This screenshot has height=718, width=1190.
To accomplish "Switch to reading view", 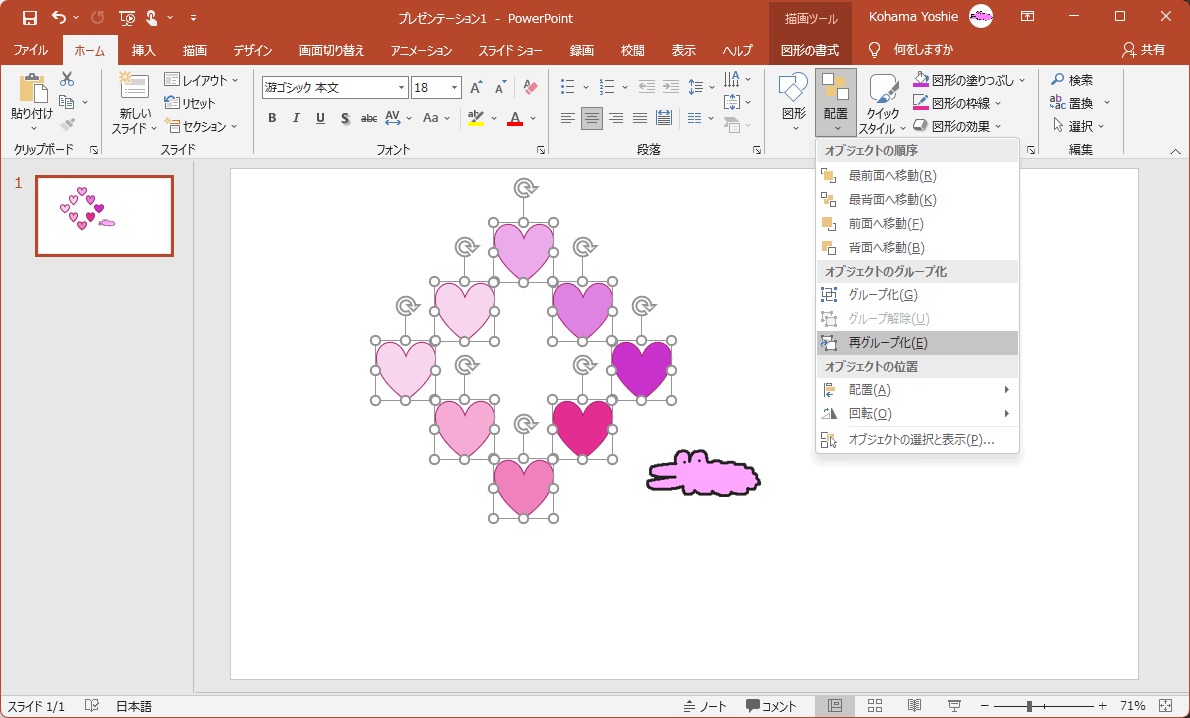I will (915, 706).
